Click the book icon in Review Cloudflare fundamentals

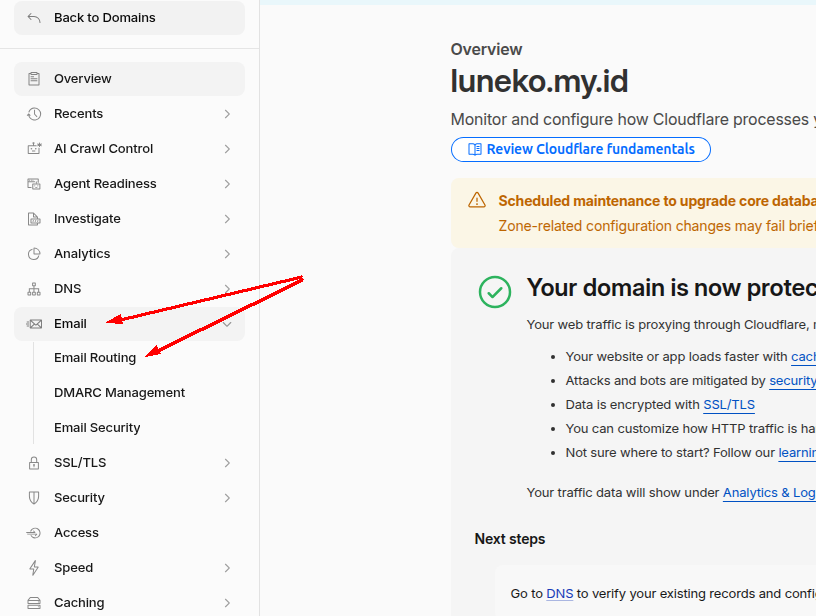click(x=475, y=149)
